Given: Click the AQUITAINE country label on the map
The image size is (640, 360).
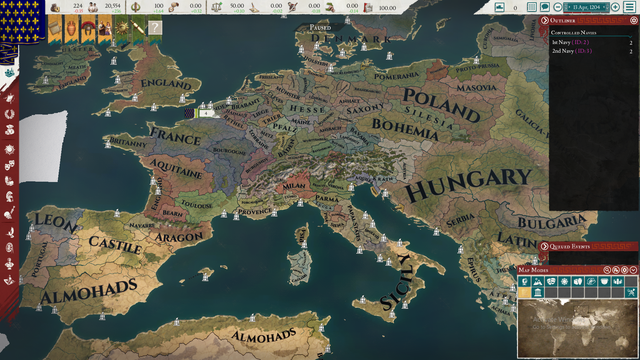Looking at the screenshot, I should [176, 168].
